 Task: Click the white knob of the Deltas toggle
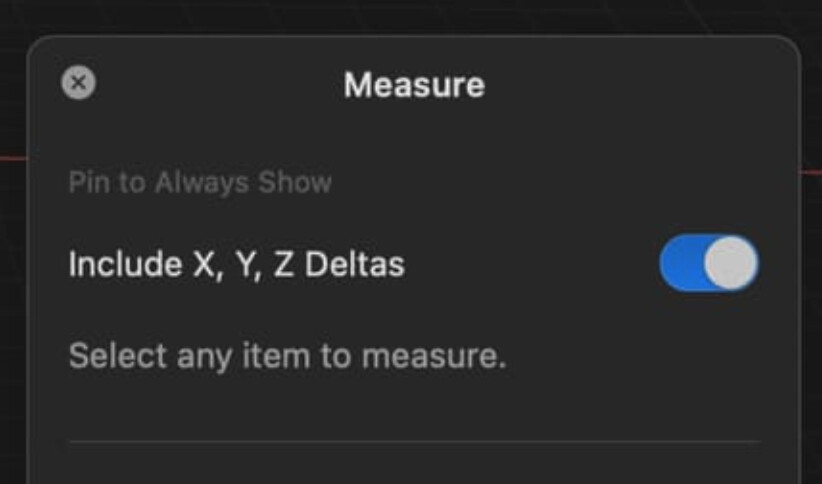click(x=731, y=263)
